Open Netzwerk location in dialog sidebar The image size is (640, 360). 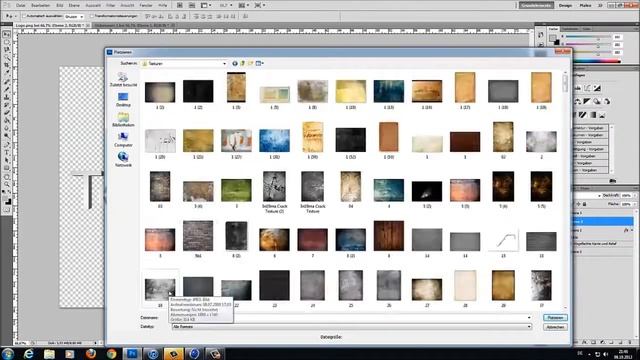pyautogui.click(x=123, y=160)
